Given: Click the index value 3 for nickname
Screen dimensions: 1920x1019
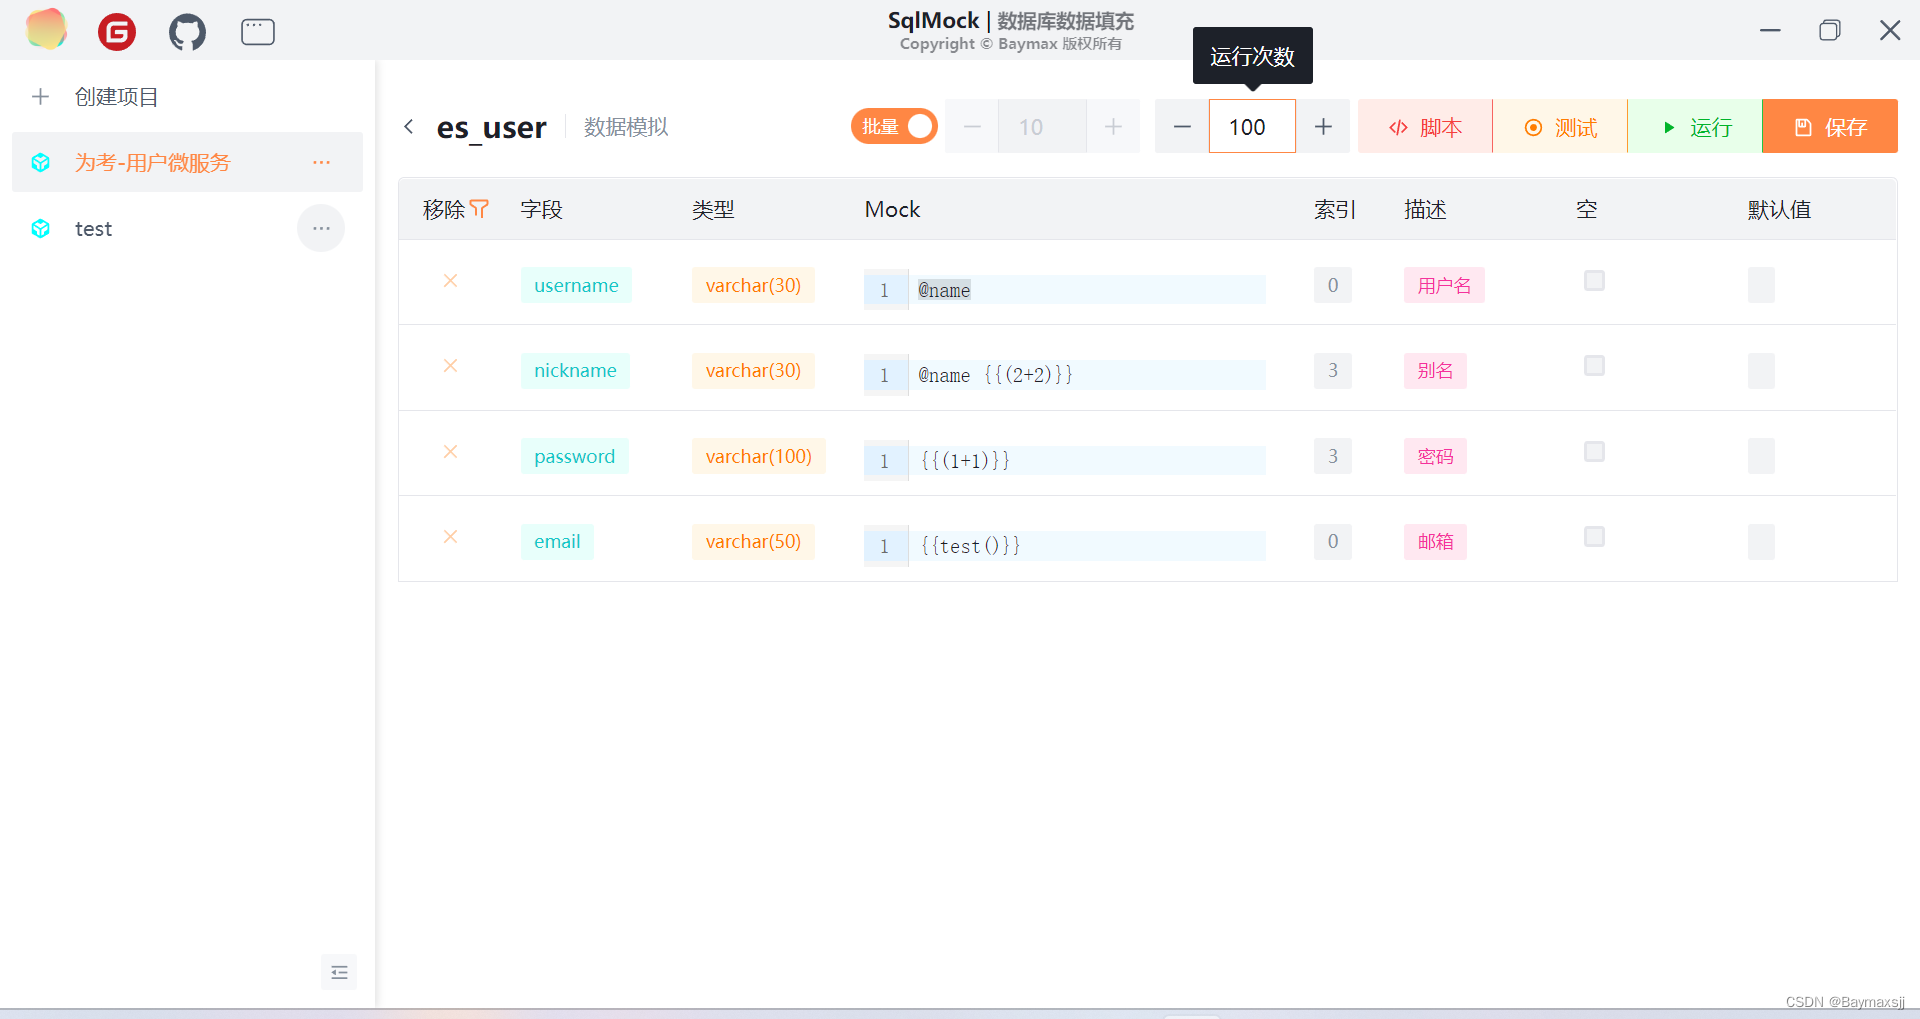Looking at the screenshot, I should pyautogui.click(x=1333, y=370).
